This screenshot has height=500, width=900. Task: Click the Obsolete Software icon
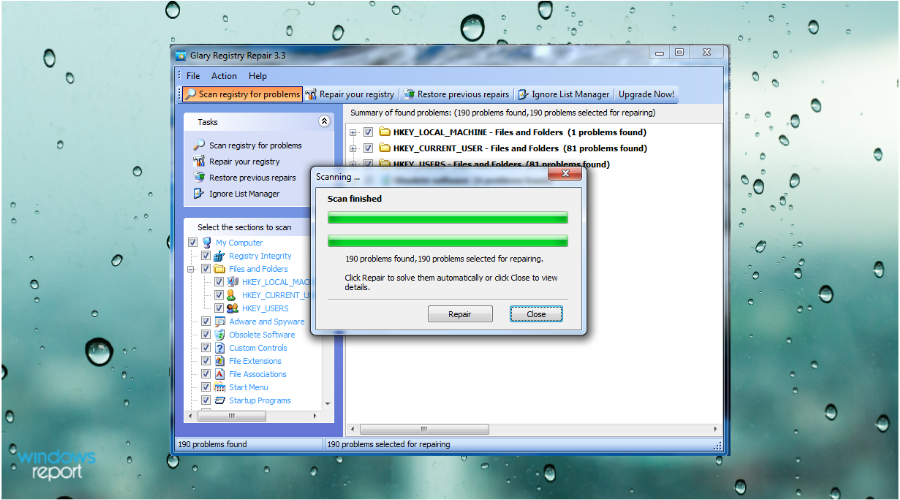click(x=219, y=335)
